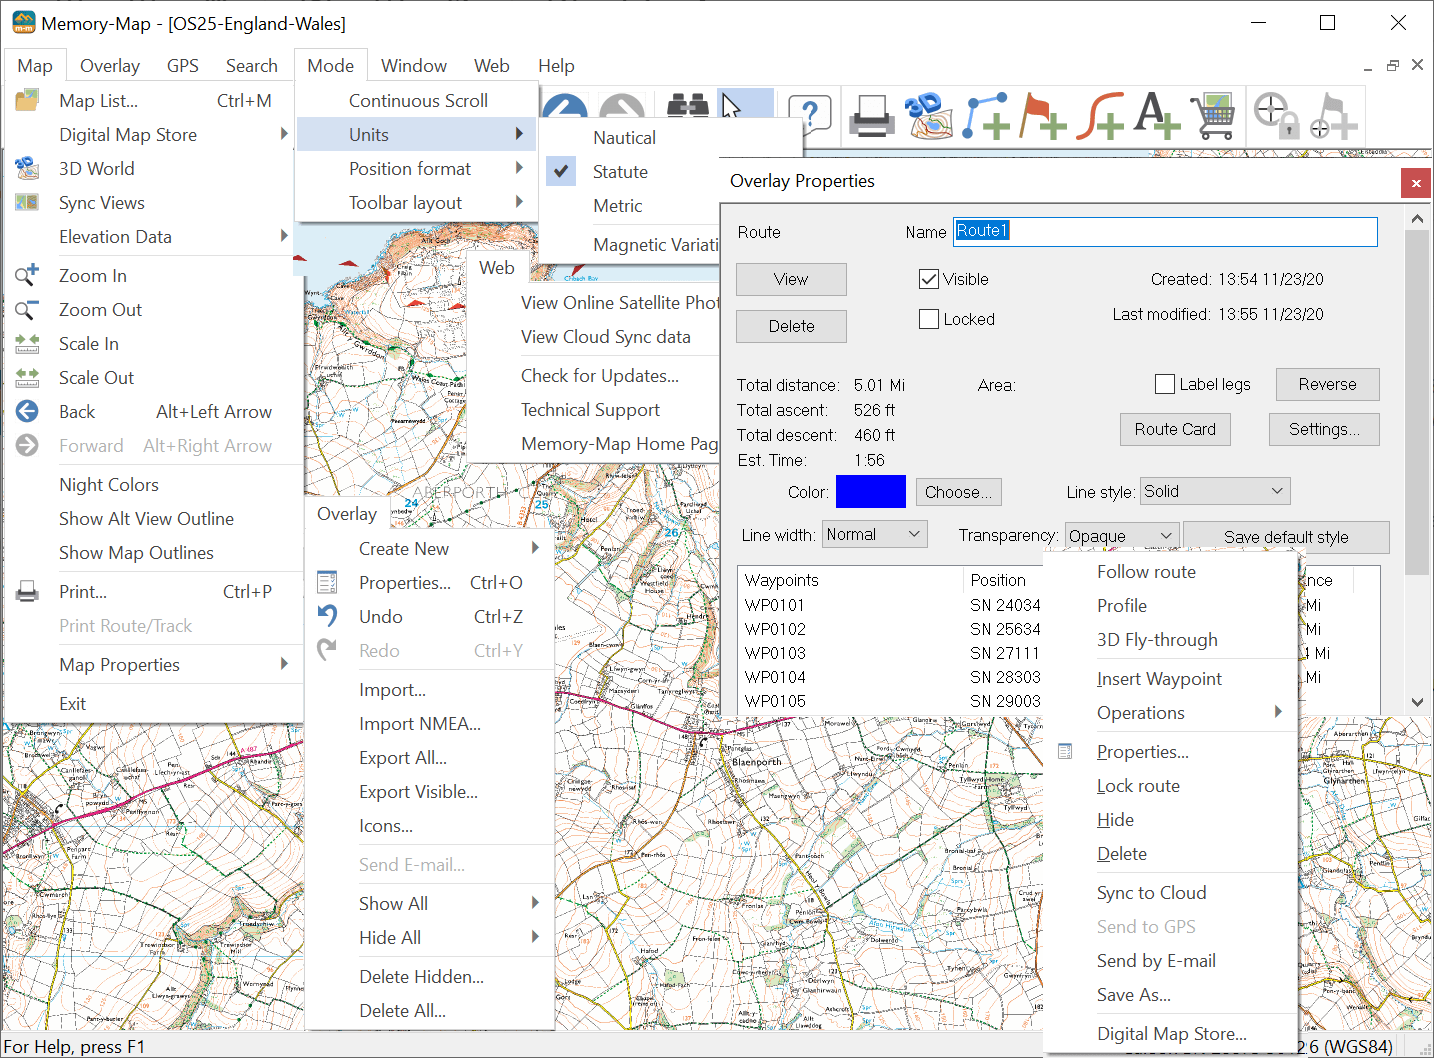This screenshot has height=1058, width=1434.
Task: Click the 3D World icon in Map menu
Action: [27, 168]
